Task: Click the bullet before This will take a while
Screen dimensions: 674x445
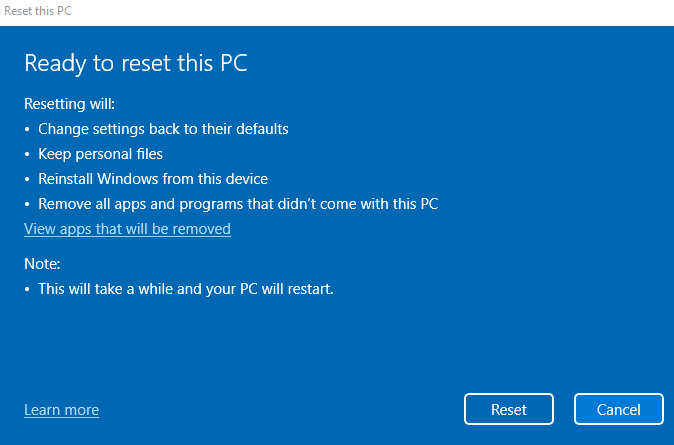Action: [x=28, y=290]
